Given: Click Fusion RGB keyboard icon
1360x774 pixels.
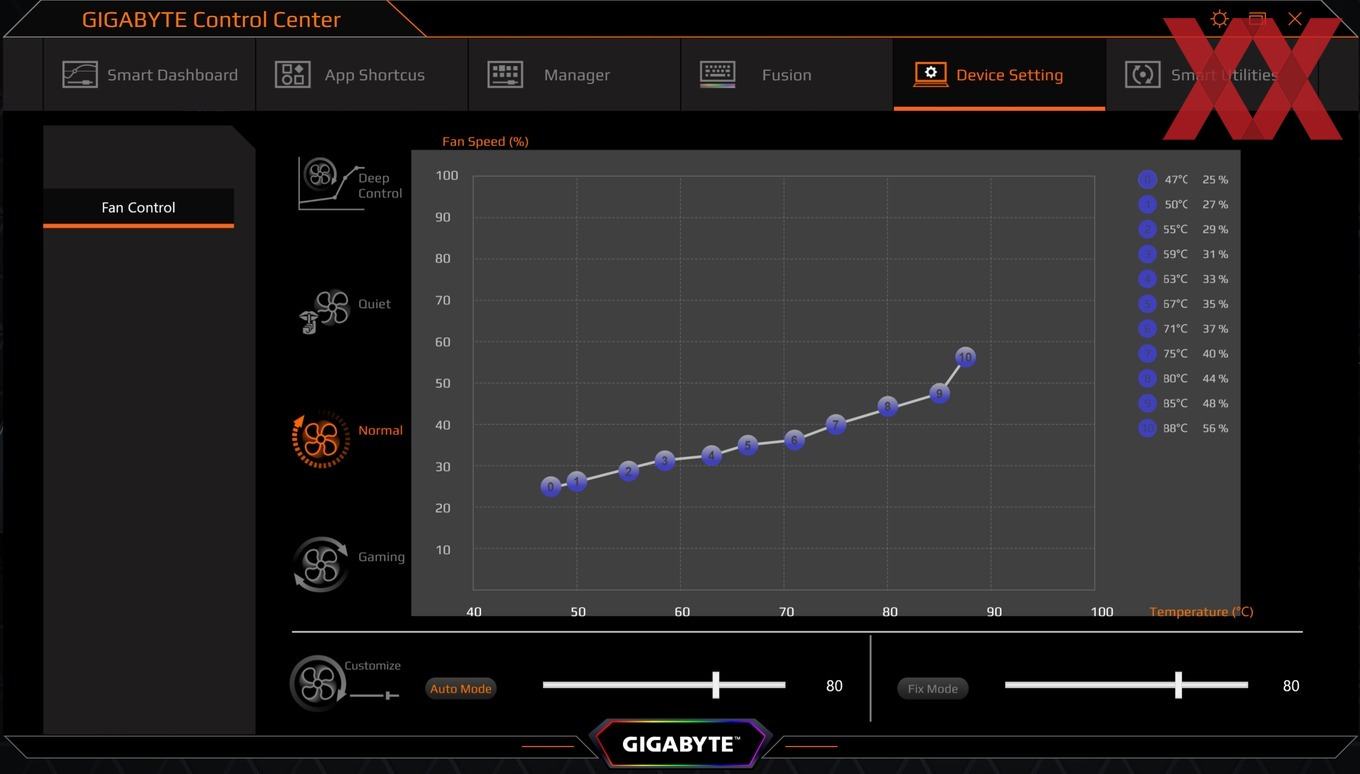Looking at the screenshot, I should [x=718, y=75].
